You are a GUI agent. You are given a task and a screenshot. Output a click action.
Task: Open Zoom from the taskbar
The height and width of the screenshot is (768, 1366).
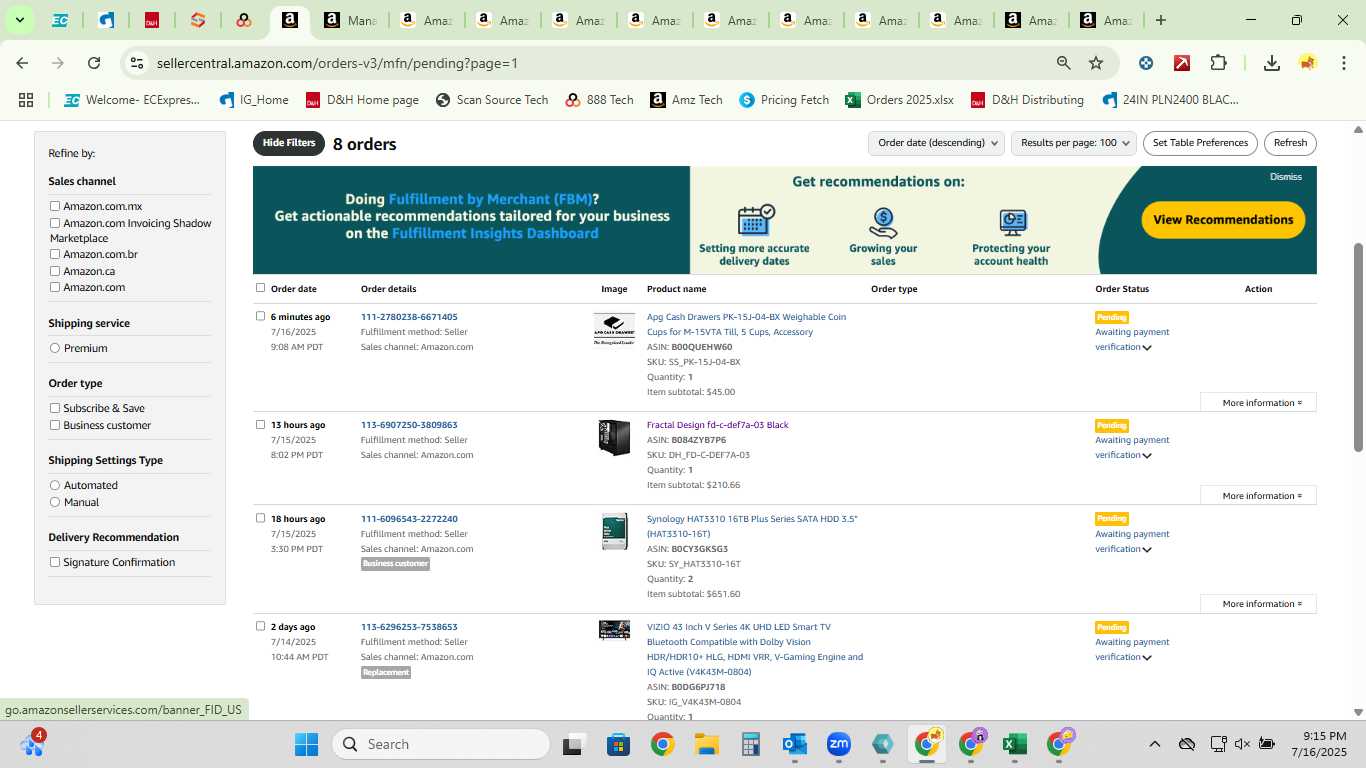838,744
